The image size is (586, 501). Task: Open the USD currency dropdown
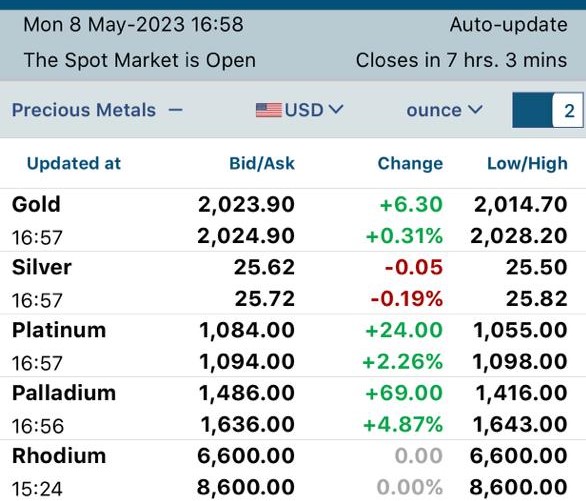(299, 110)
